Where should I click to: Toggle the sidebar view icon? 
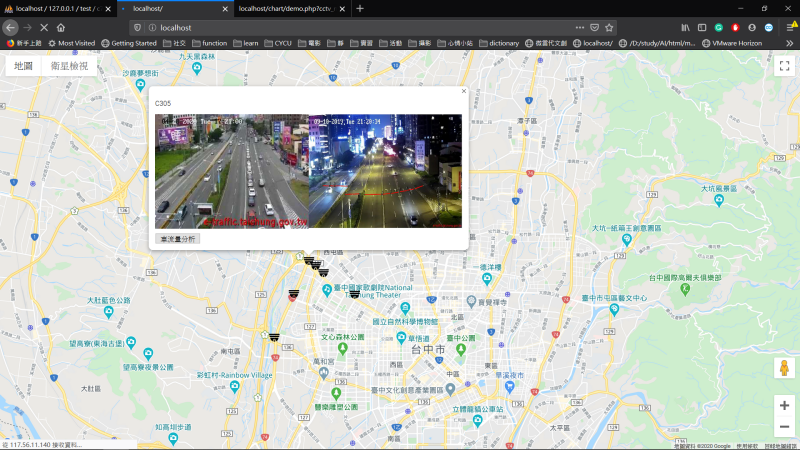point(702,28)
